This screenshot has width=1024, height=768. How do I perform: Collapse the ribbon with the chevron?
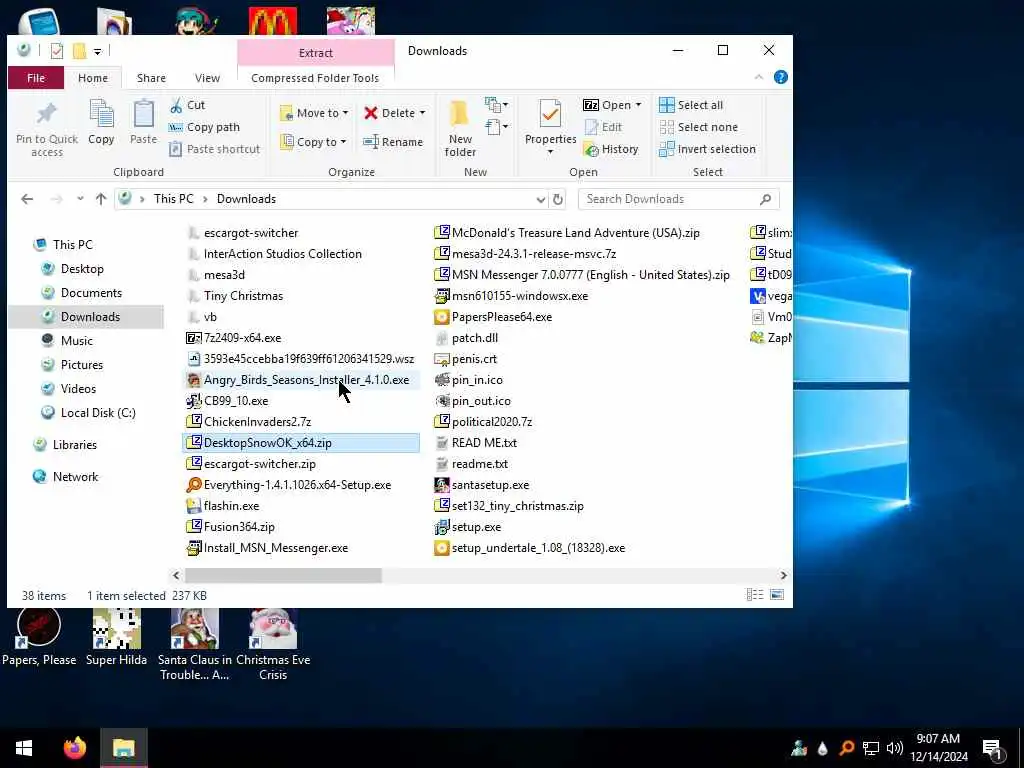tap(758, 77)
